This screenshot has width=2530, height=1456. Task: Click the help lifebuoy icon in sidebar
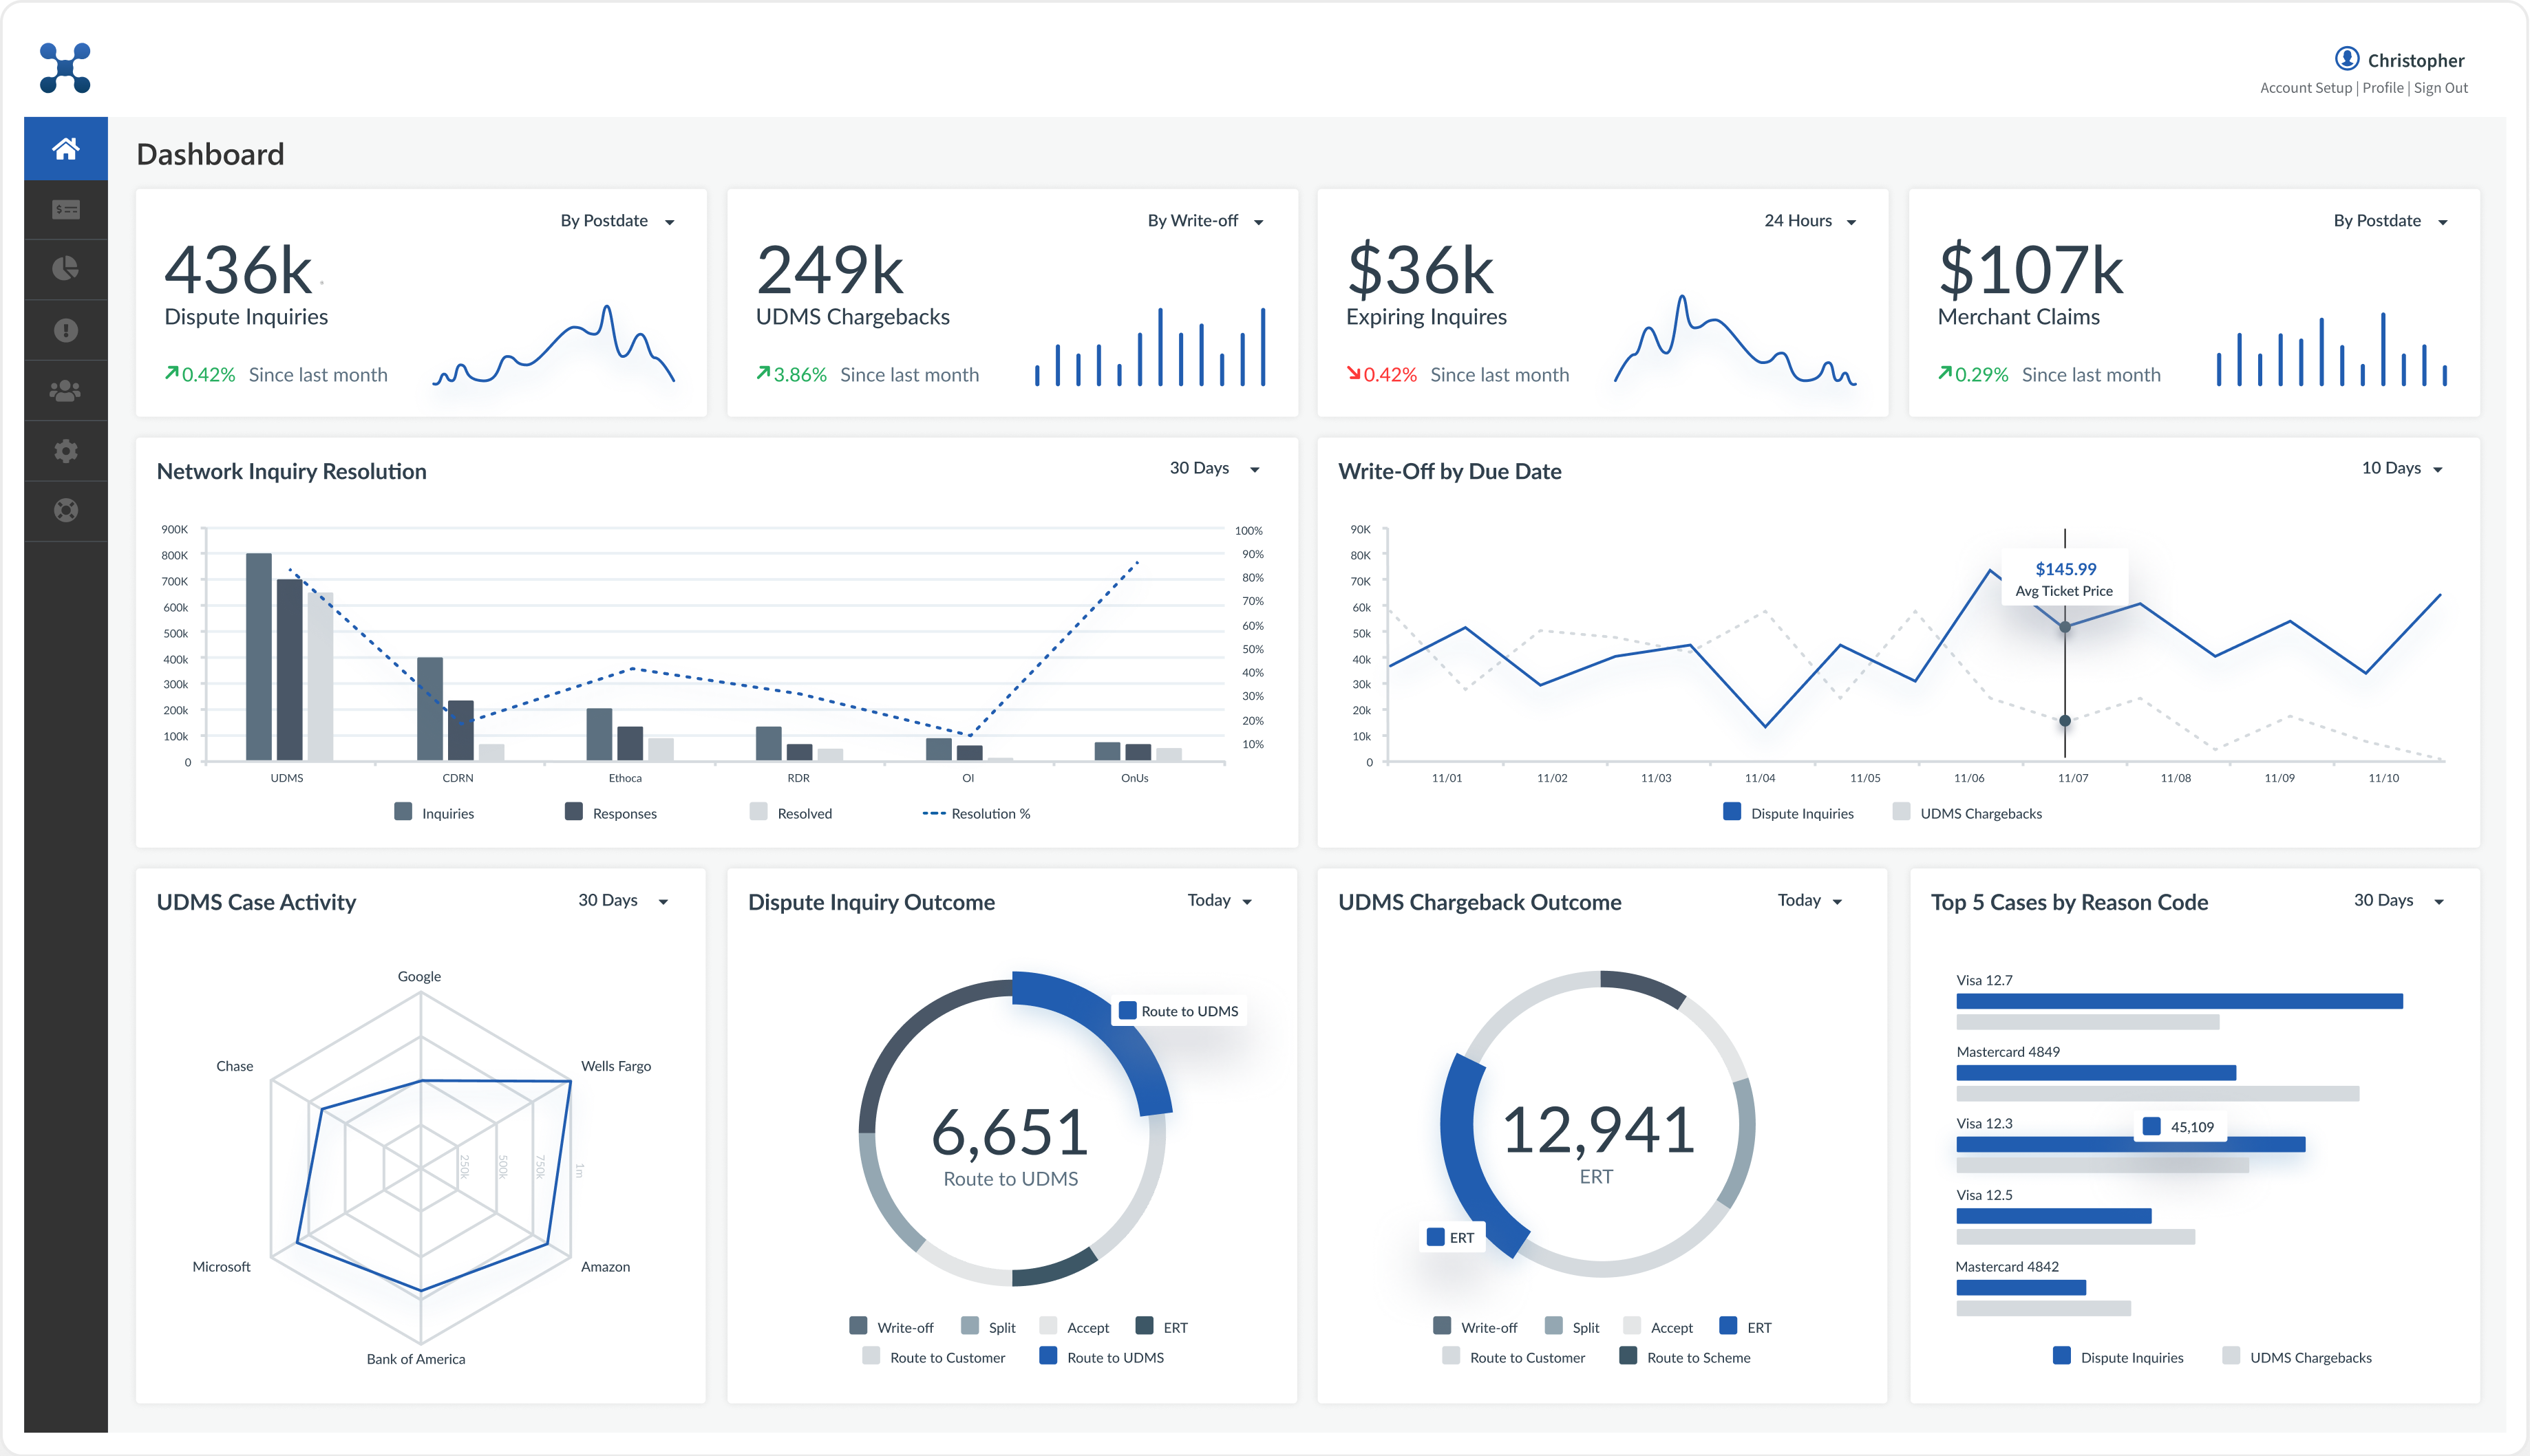[x=65, y=511]
